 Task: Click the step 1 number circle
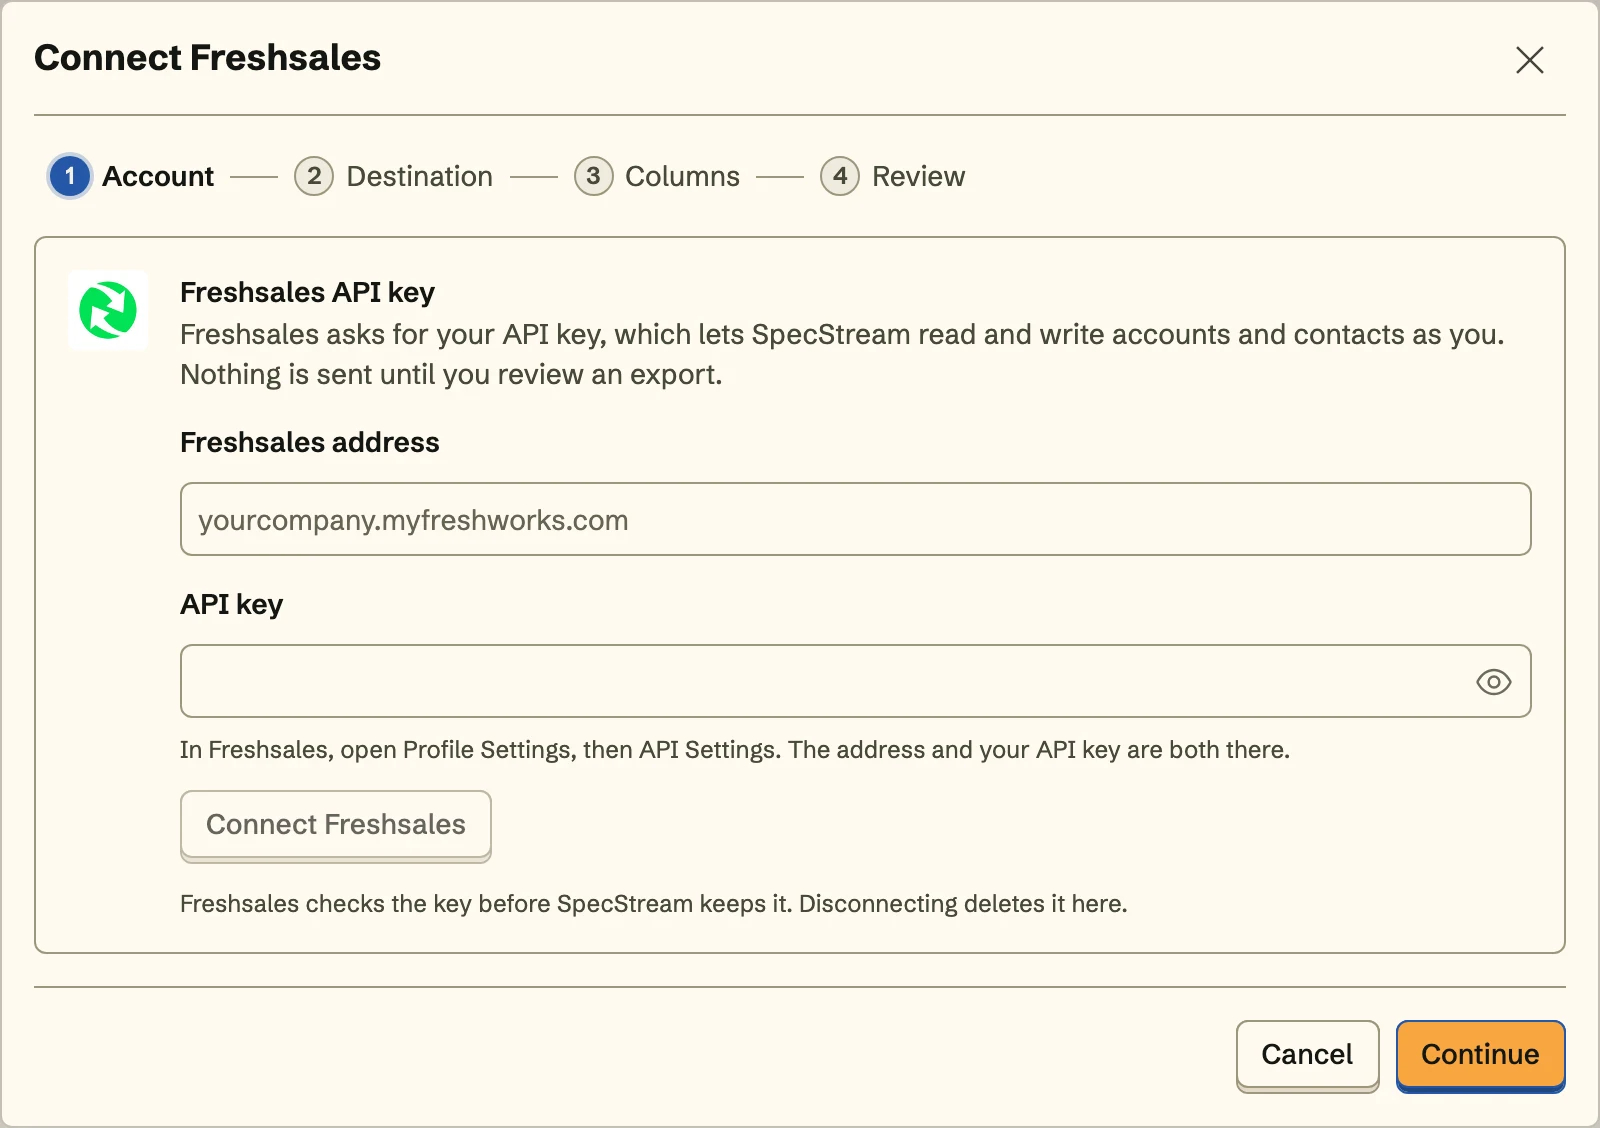coord(70,176)
